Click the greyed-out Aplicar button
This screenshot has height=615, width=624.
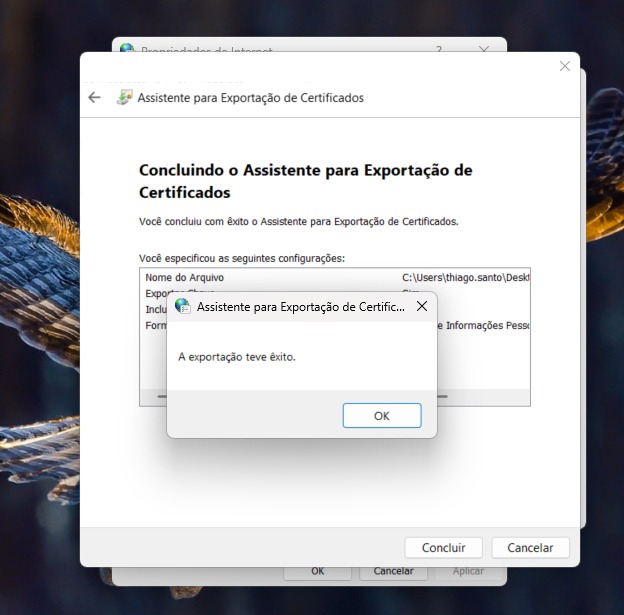pos(468,572)
